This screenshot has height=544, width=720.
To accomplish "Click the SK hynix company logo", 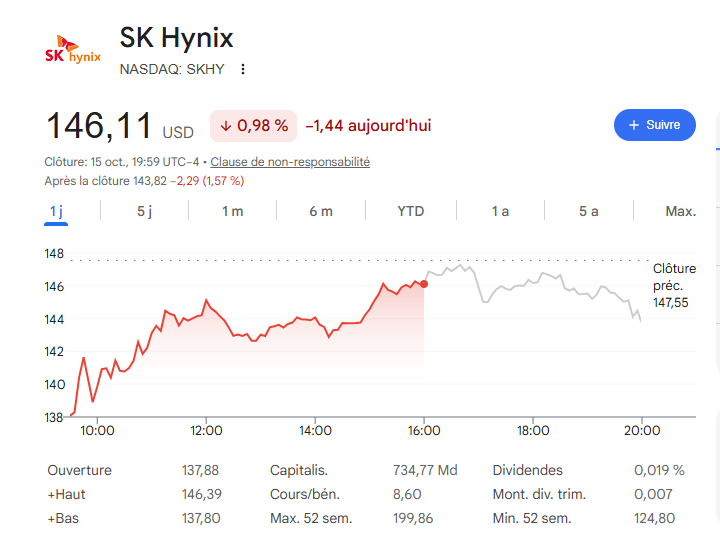I will click(x=73, y=50).
